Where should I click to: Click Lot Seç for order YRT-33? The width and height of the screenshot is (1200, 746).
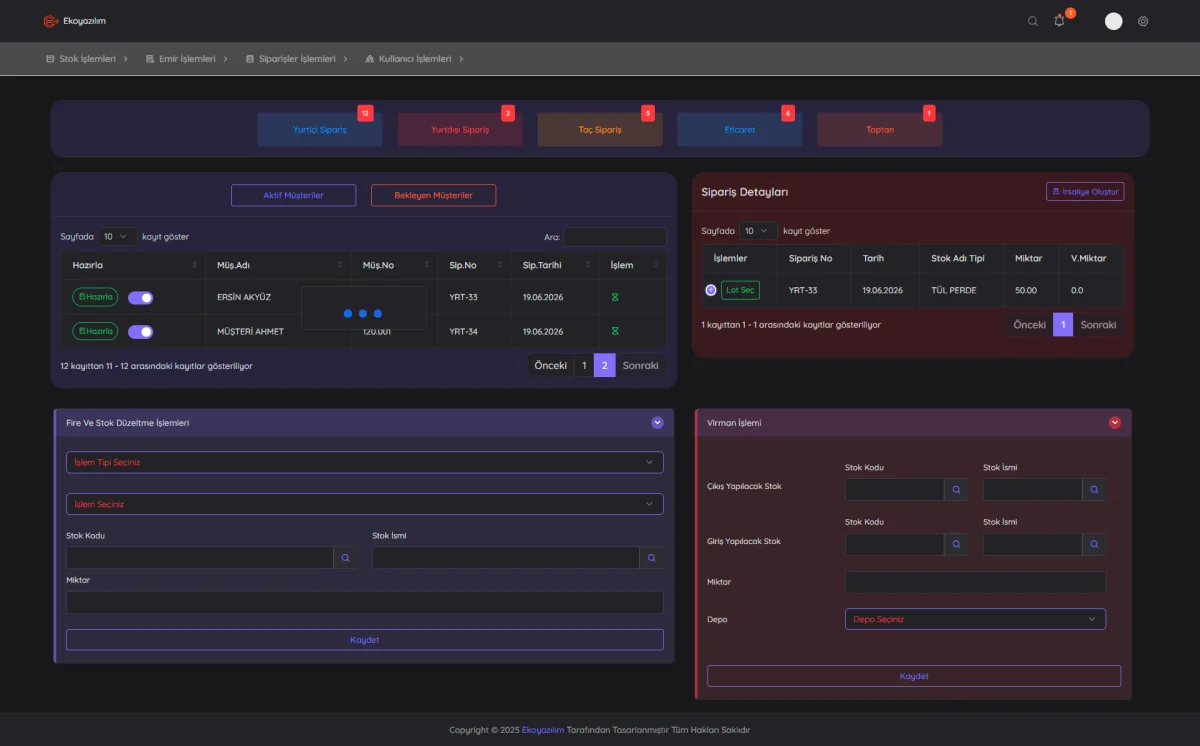(x=741, y=290)
